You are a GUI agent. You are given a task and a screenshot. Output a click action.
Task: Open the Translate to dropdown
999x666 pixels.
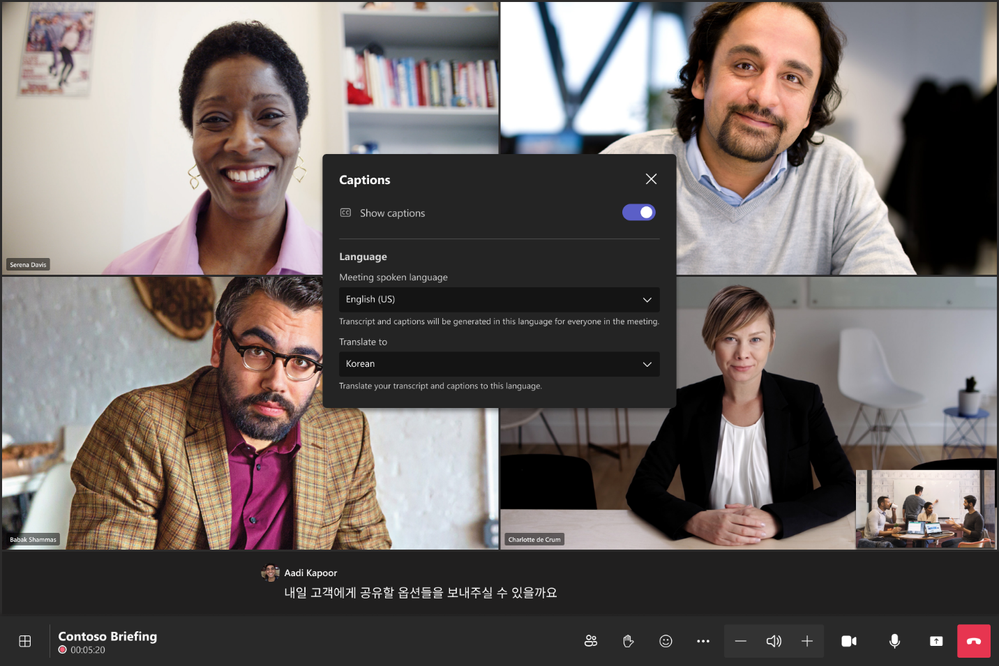tap(498, 363)
